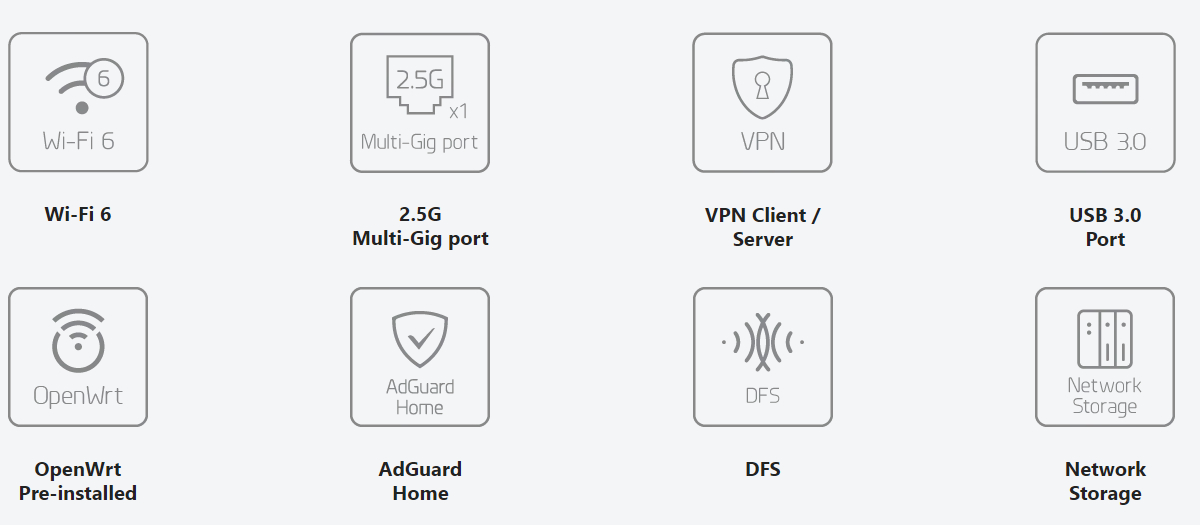Click the Network Storage drive icon tile
Image resolution: width=1200 pixels, height=525 pixels.
click(x=1105, y=357)
